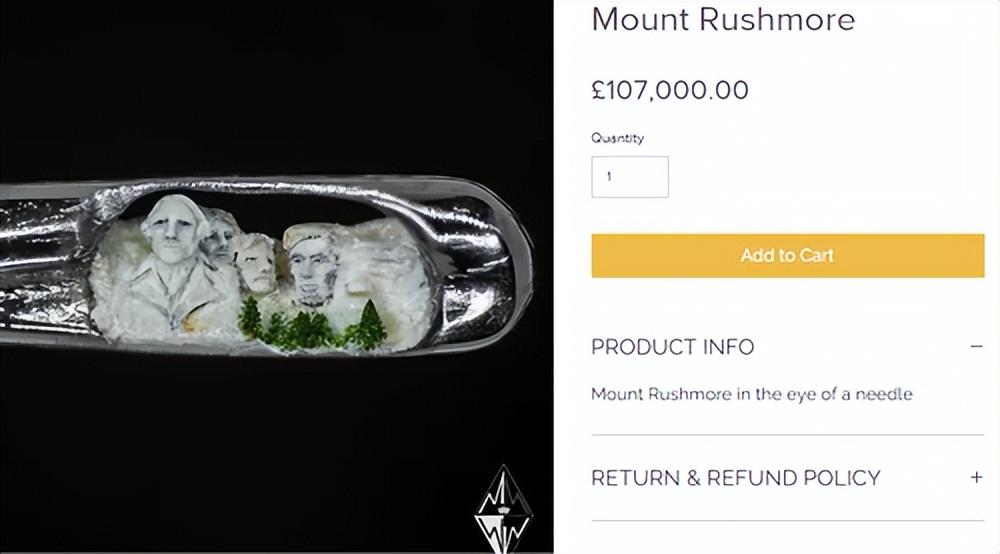The height and width of the screenshot is (554, 1000).
Task: Click the Add to Cart button
Action: [x=788, y=255]
